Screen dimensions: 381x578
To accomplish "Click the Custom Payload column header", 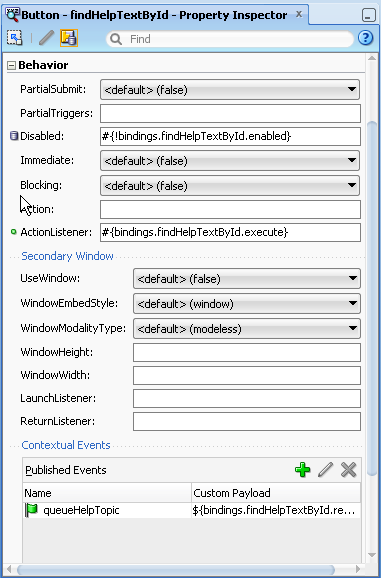I will point(276,493).
